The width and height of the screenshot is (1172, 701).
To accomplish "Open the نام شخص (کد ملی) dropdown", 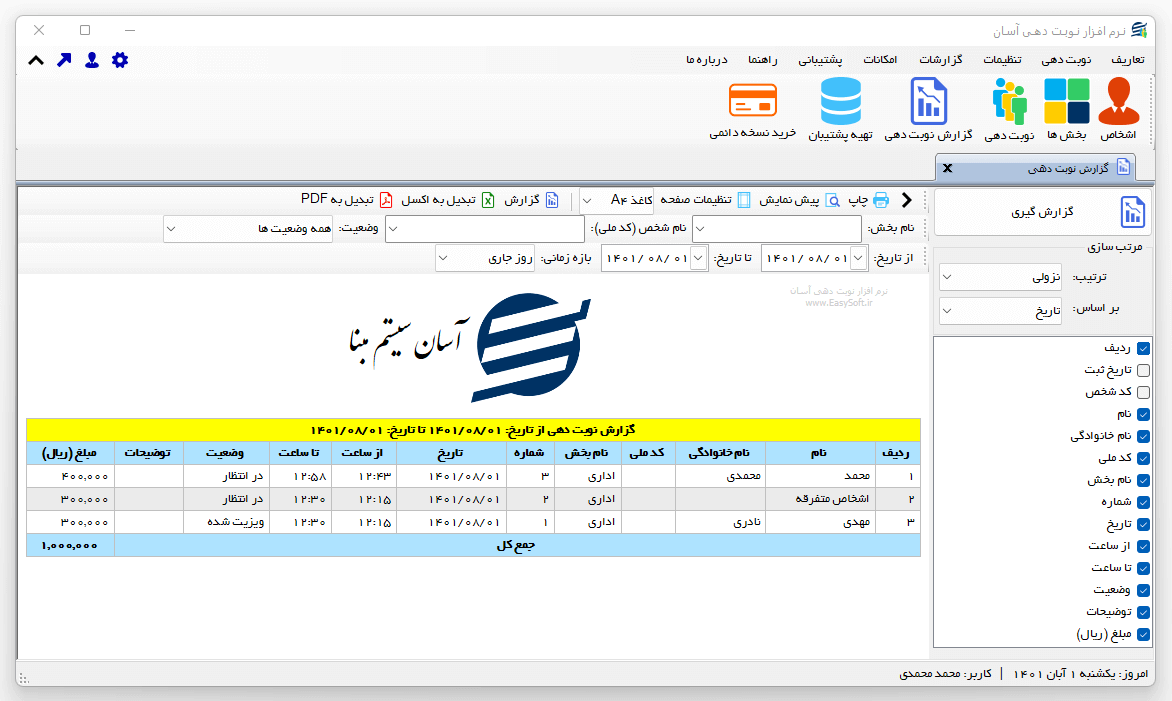I will 484,229.
